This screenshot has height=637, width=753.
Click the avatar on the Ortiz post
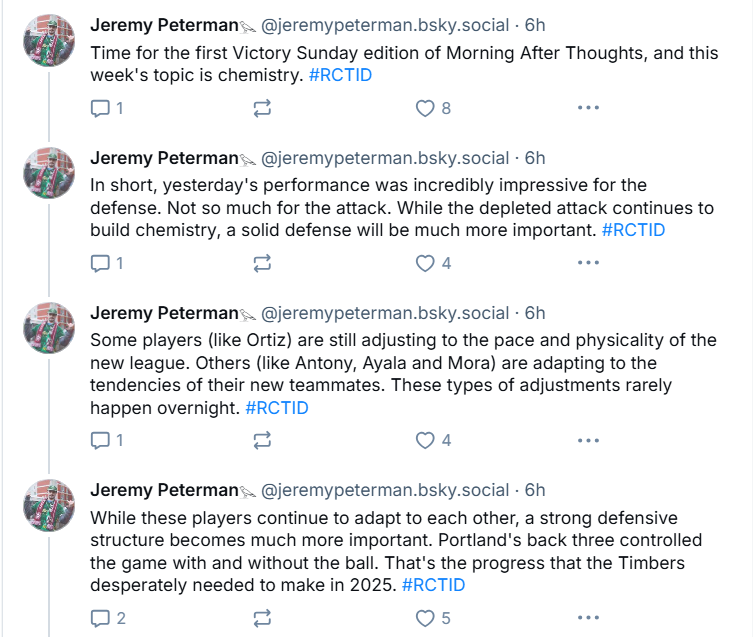48,327
